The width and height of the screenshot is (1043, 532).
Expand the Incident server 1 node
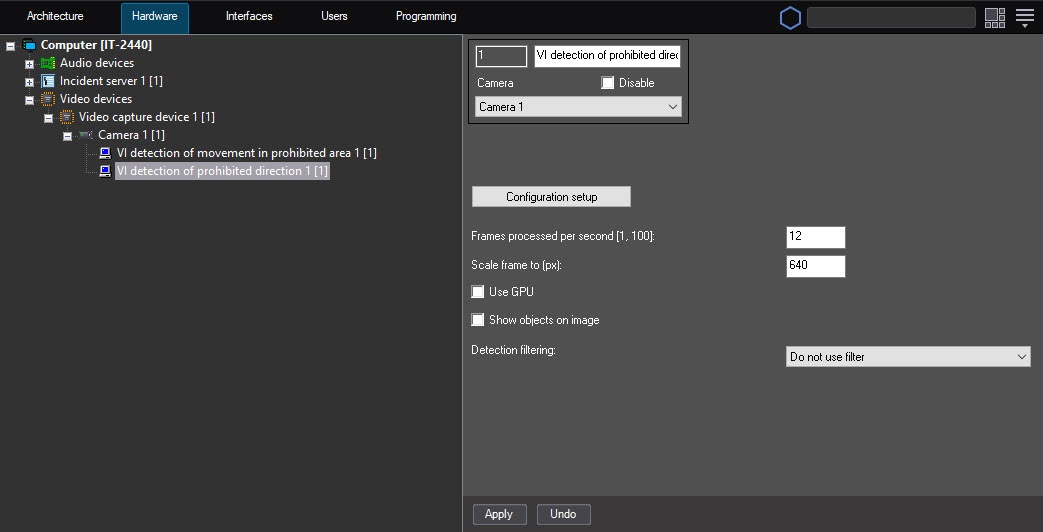click(29, 82)
